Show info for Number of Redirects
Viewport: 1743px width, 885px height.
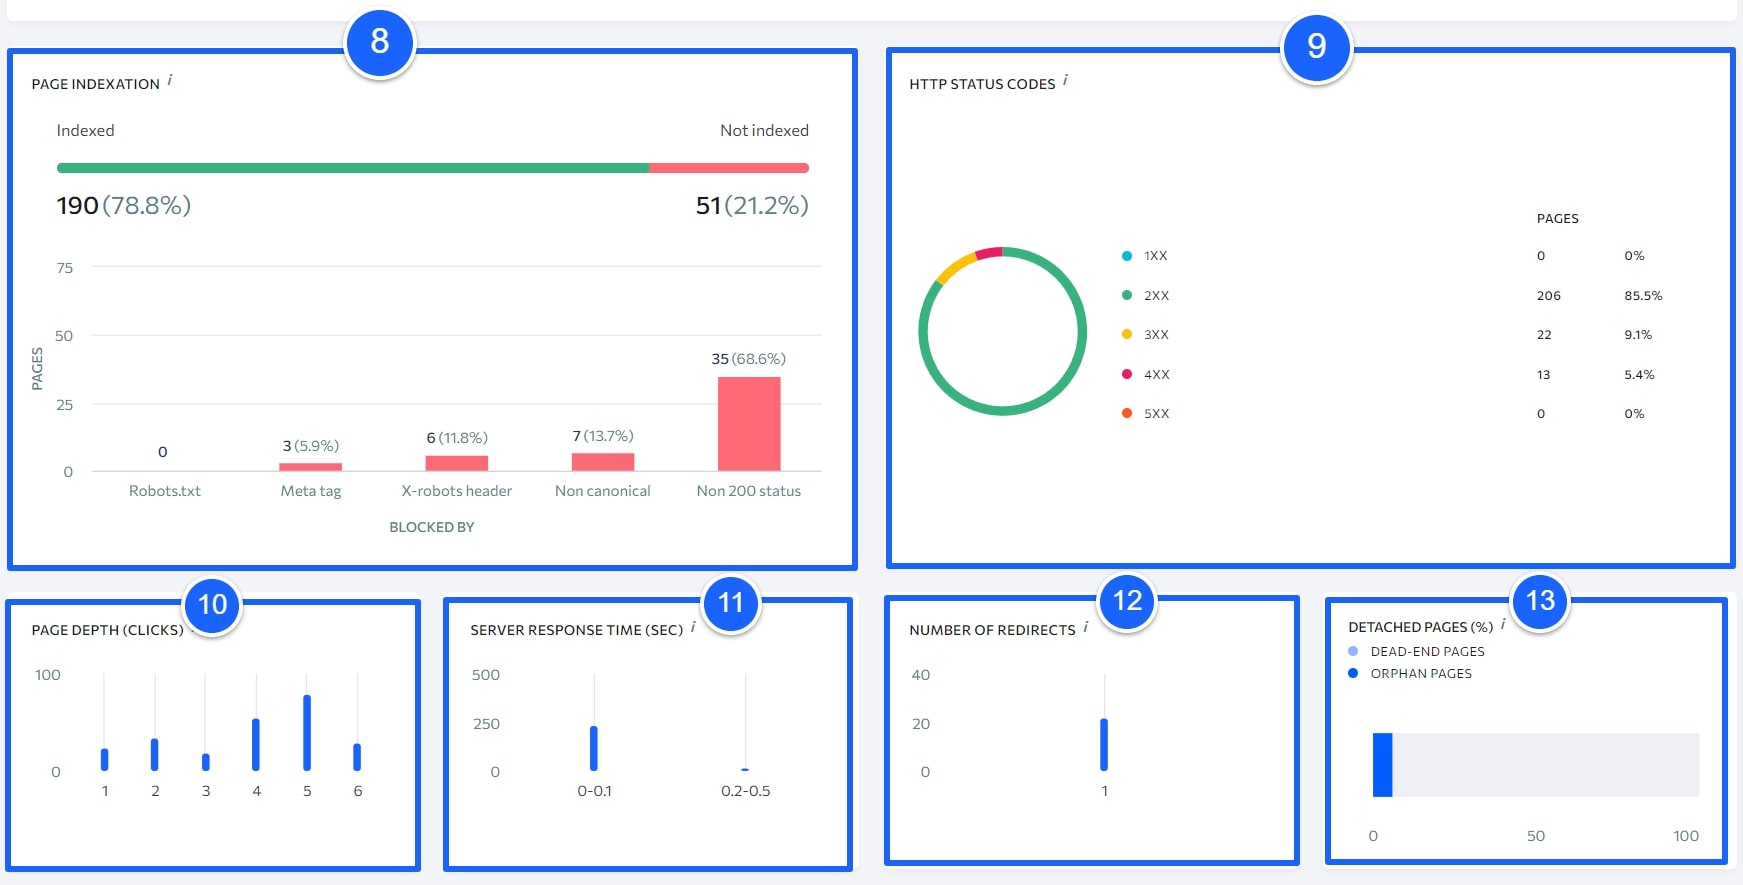[x=1085, y=627]
